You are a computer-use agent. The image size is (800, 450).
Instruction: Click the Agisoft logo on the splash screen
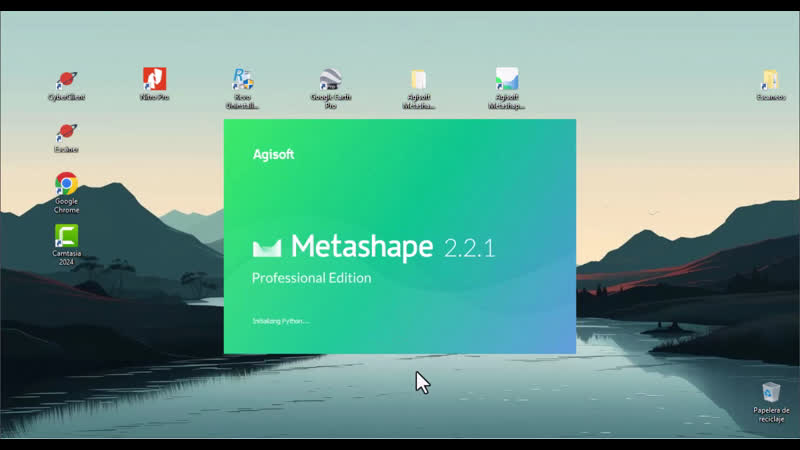click(273, 155)
